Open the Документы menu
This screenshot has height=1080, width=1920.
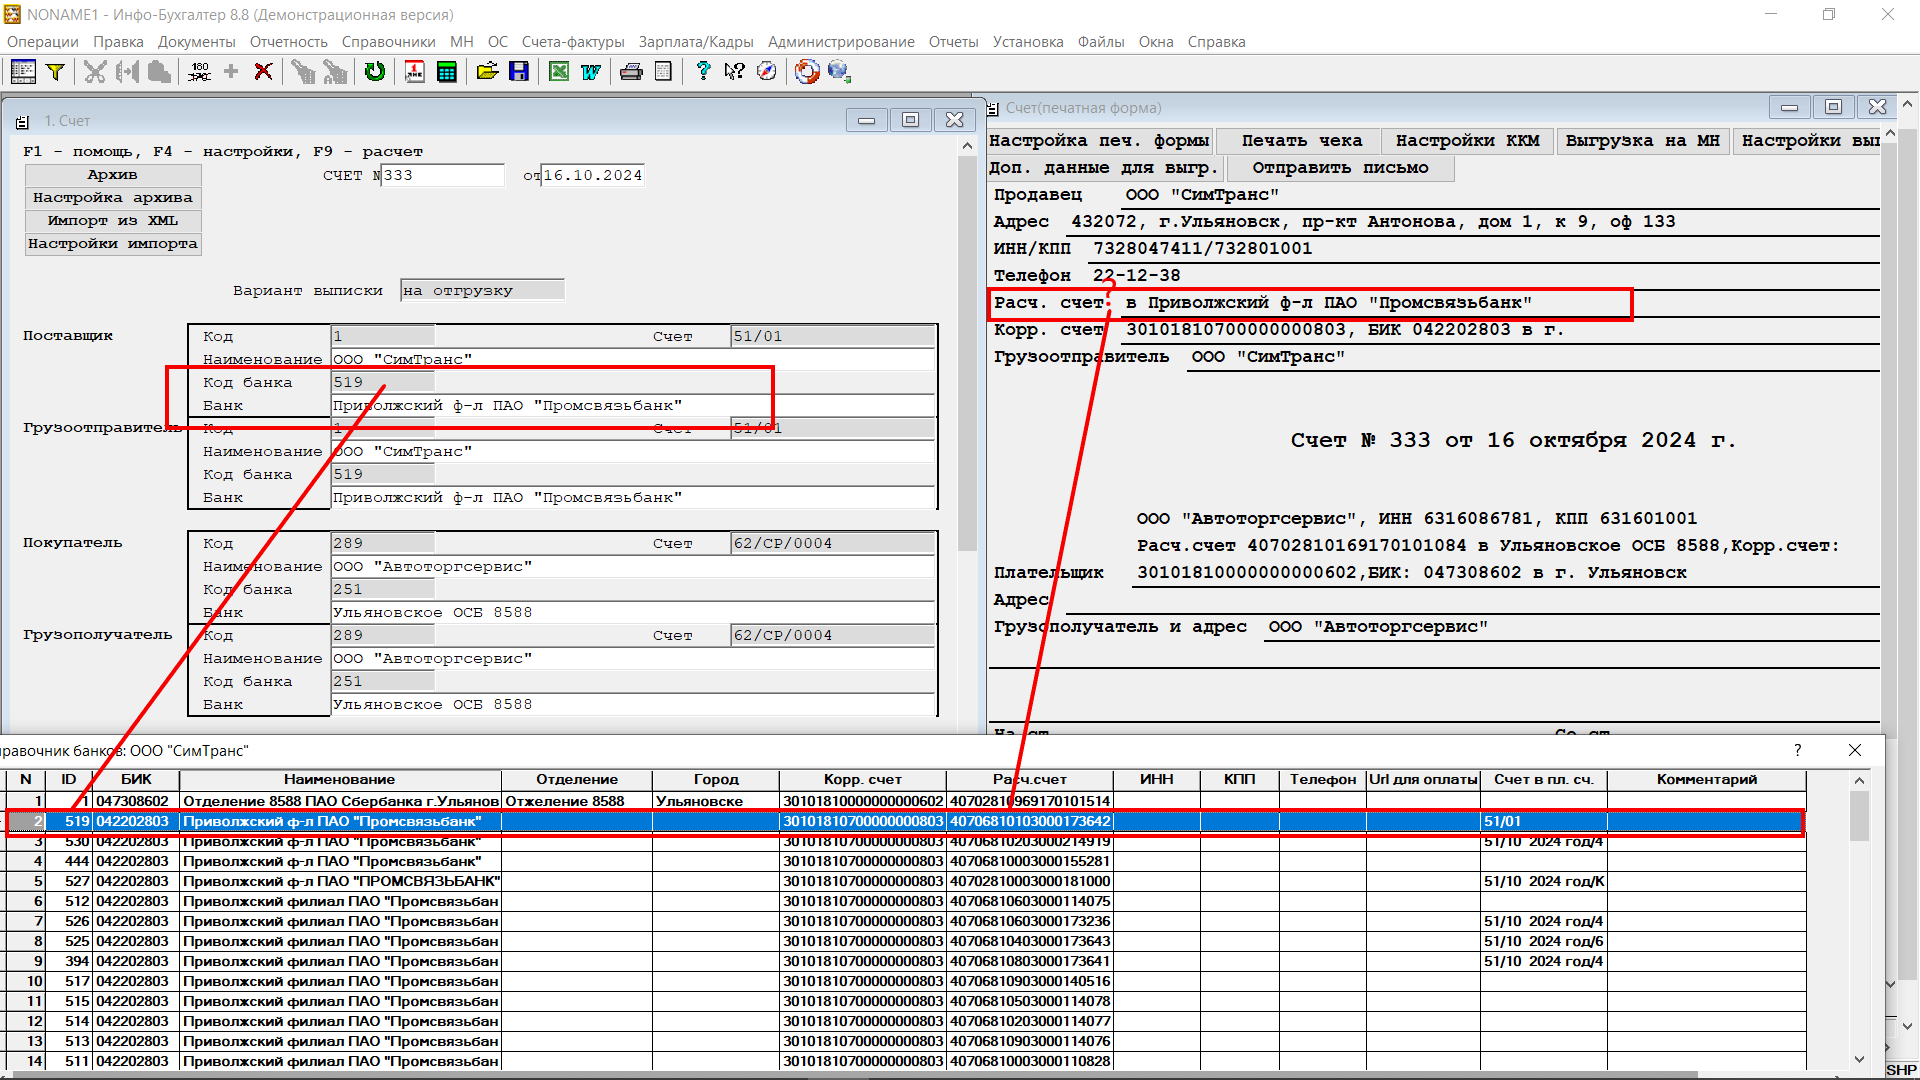(x=196, y=42)
